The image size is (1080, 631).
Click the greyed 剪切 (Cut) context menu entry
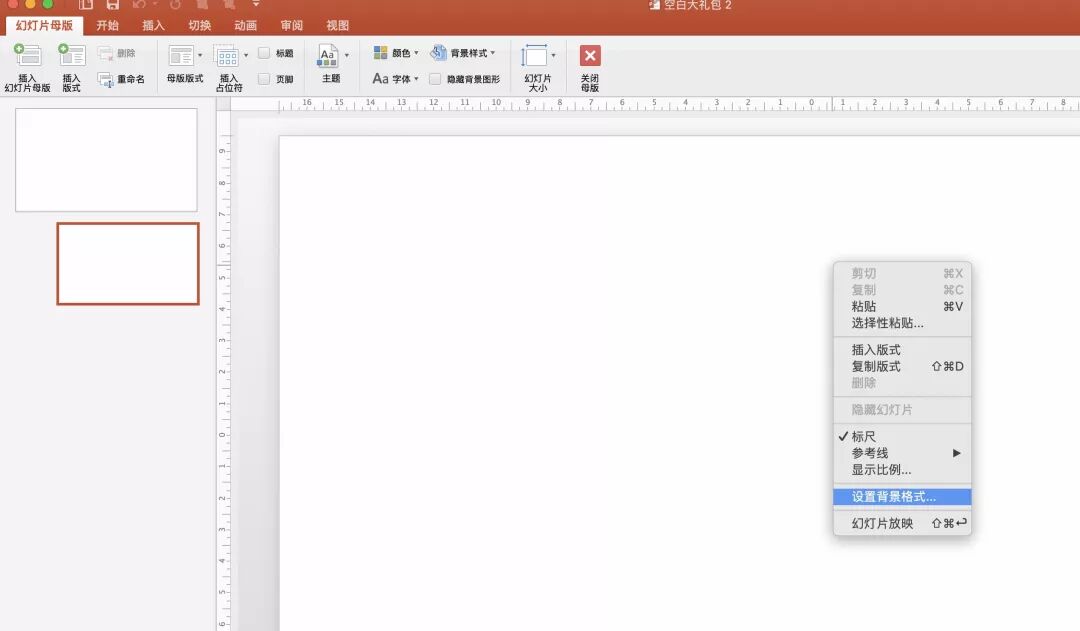(x=902, y=273)
